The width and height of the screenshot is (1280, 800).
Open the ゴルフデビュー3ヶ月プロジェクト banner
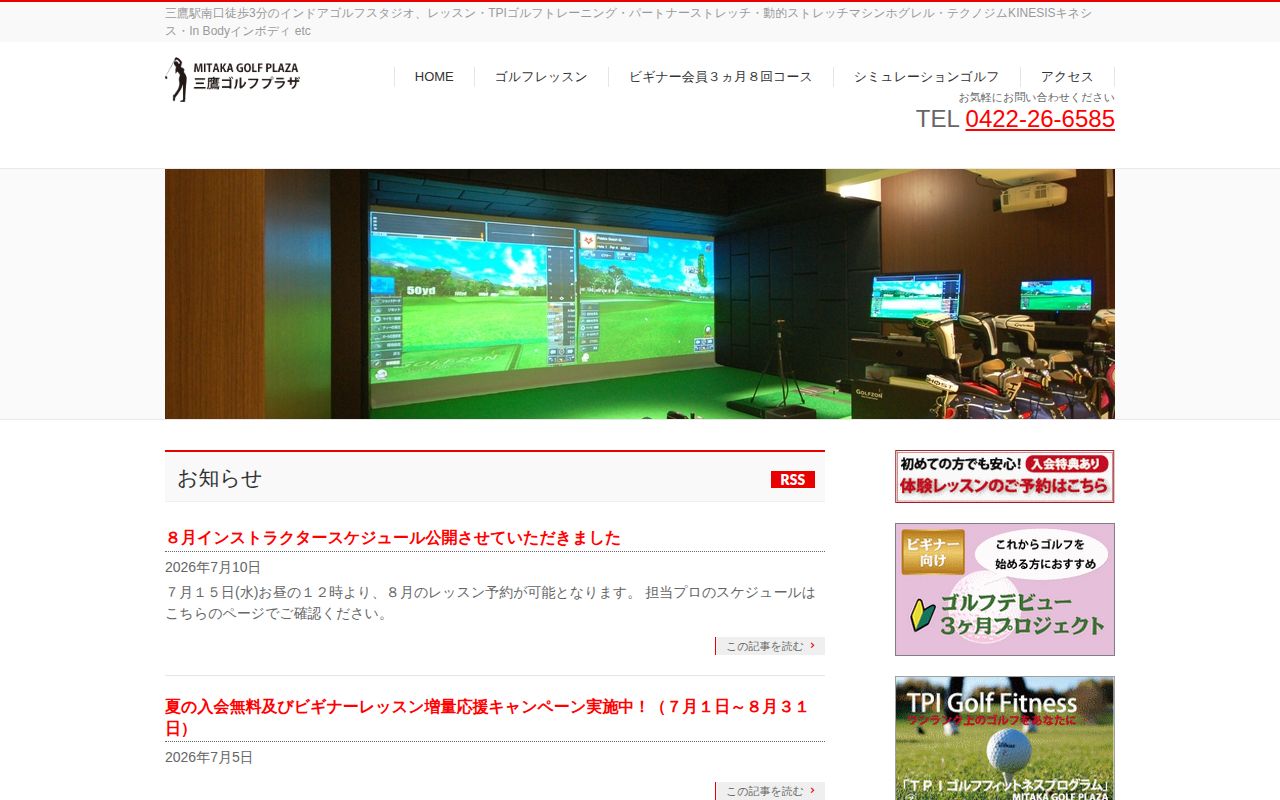click(1005, 589)
